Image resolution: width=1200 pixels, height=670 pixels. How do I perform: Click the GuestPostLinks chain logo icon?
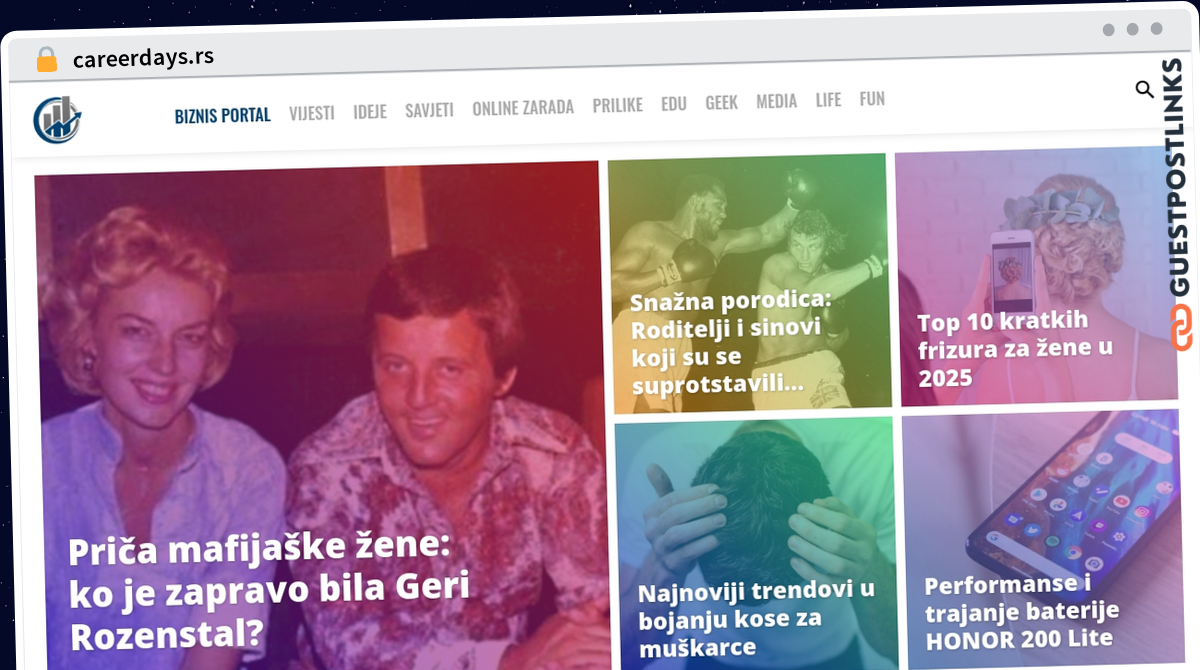coord(1181,327)
